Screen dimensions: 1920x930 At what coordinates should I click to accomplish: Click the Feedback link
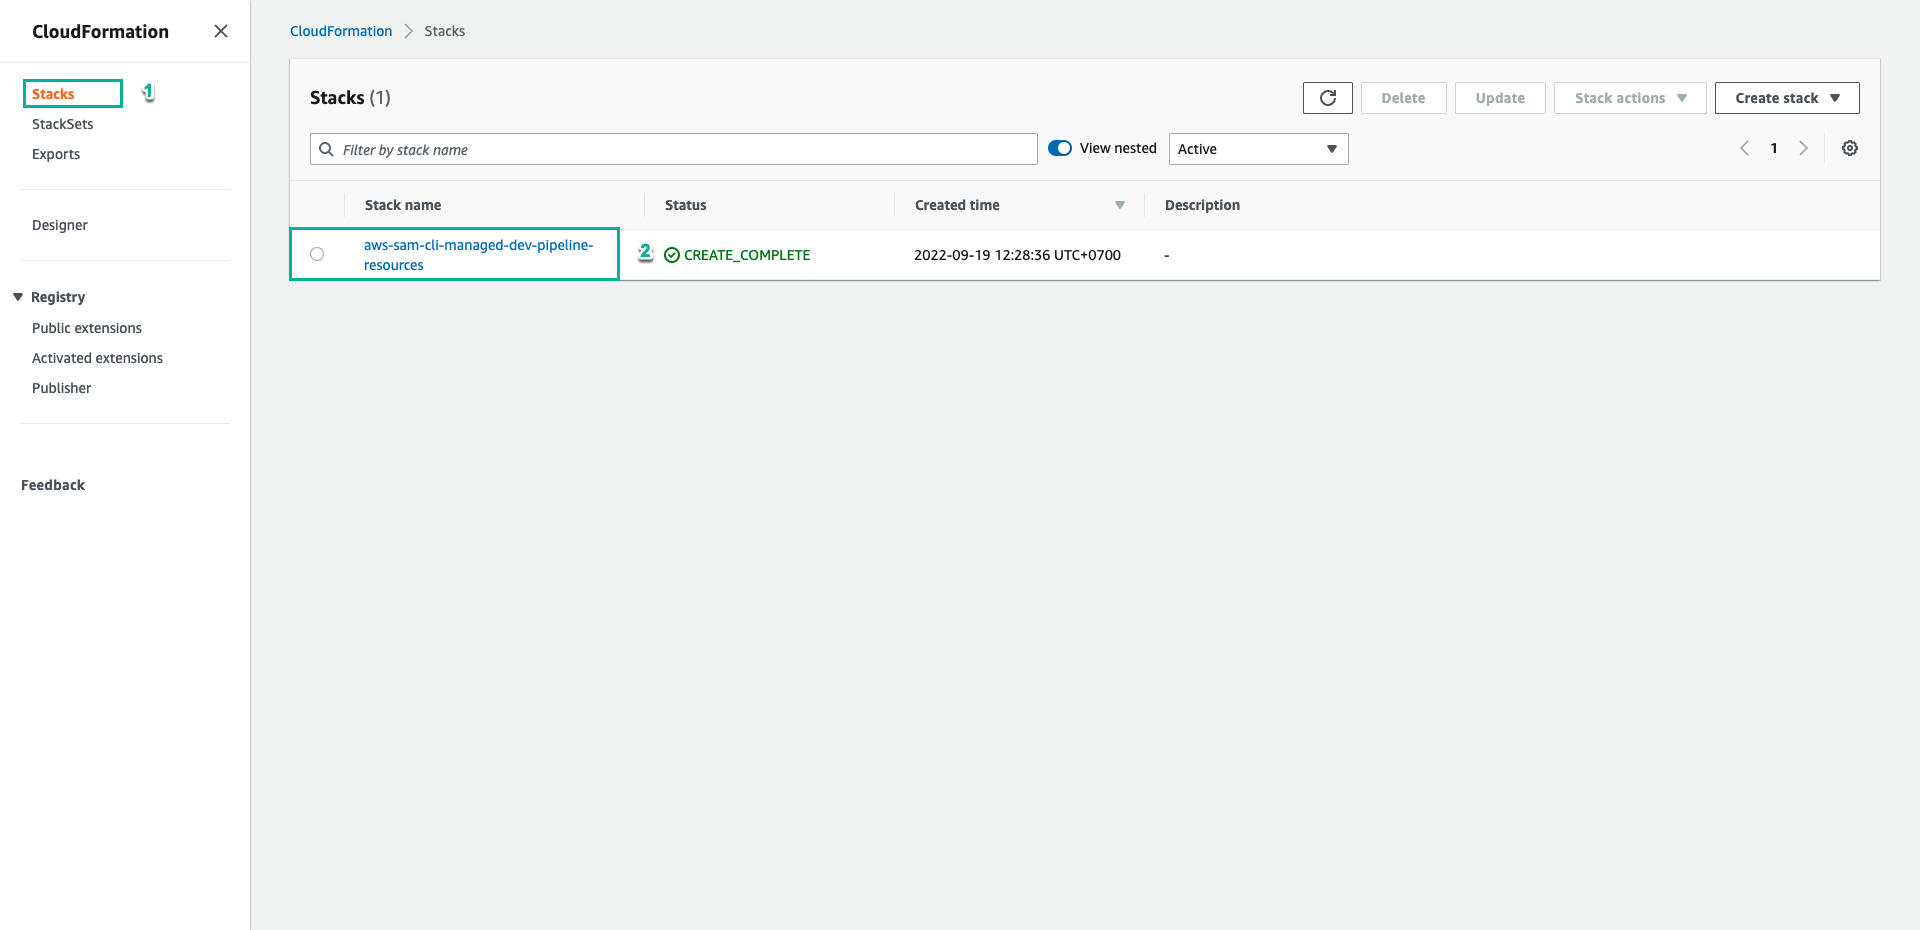click(x=53, y=485)
